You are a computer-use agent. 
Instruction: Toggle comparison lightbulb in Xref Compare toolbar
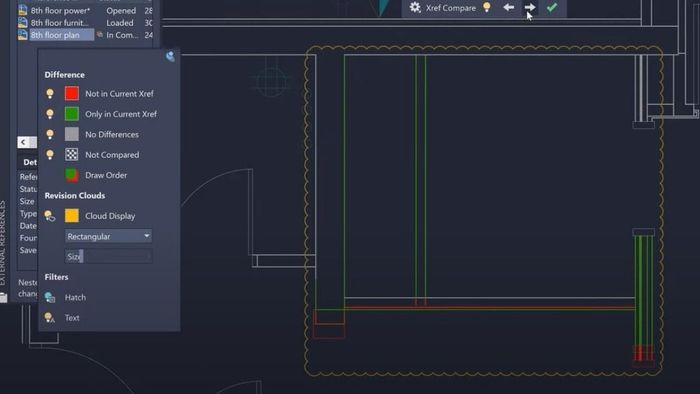click(x=487, y=7)
